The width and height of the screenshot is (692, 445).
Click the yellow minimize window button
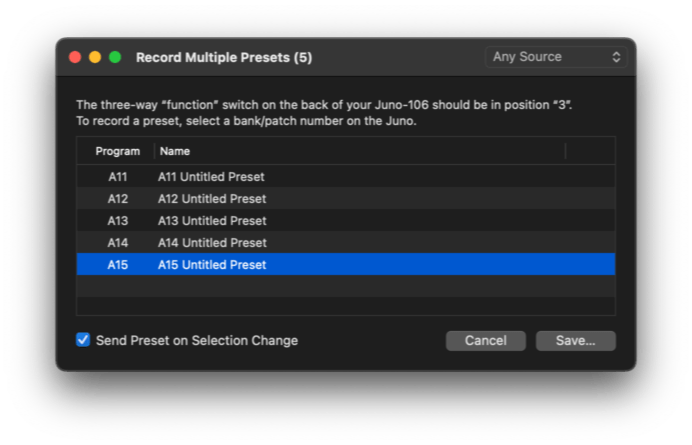[x=95, y=57]
